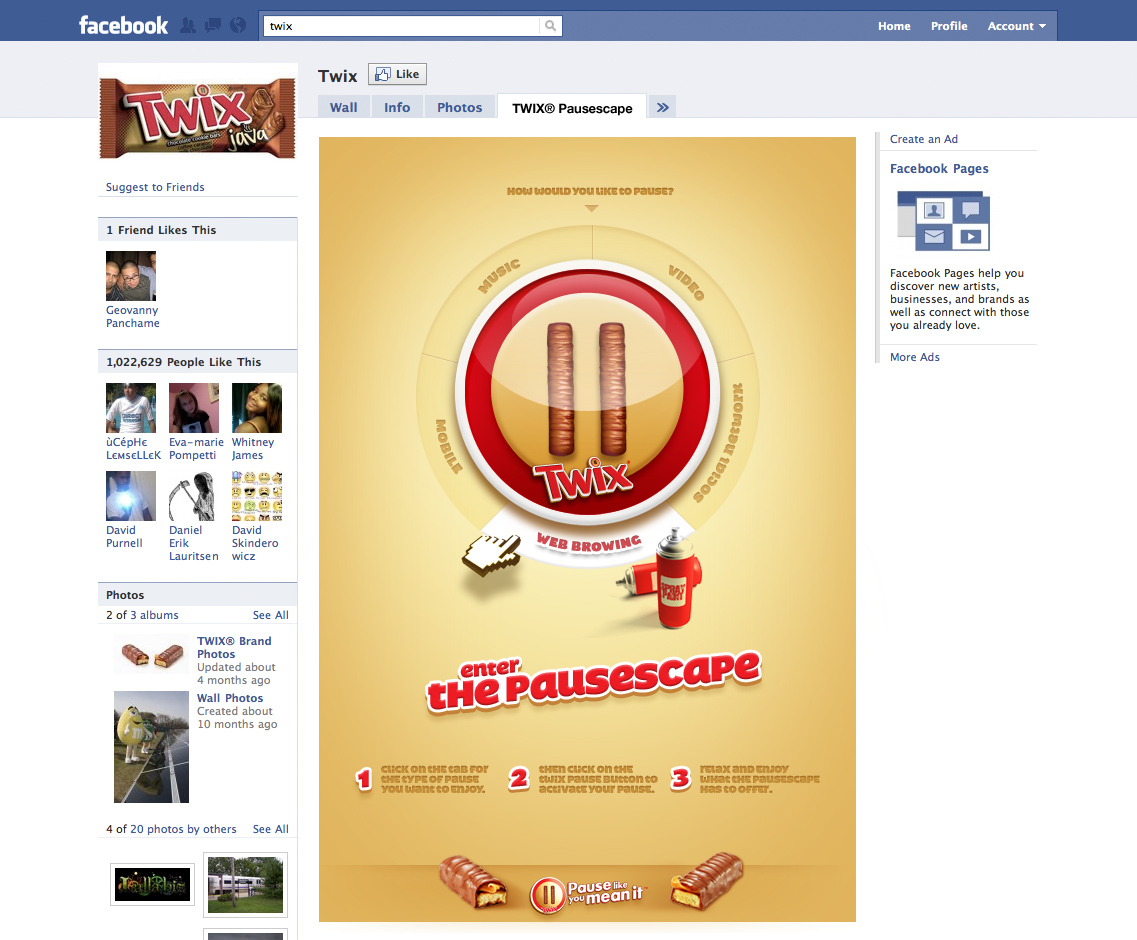Click the Facebook Pages ad image

(x=943, y=220)
